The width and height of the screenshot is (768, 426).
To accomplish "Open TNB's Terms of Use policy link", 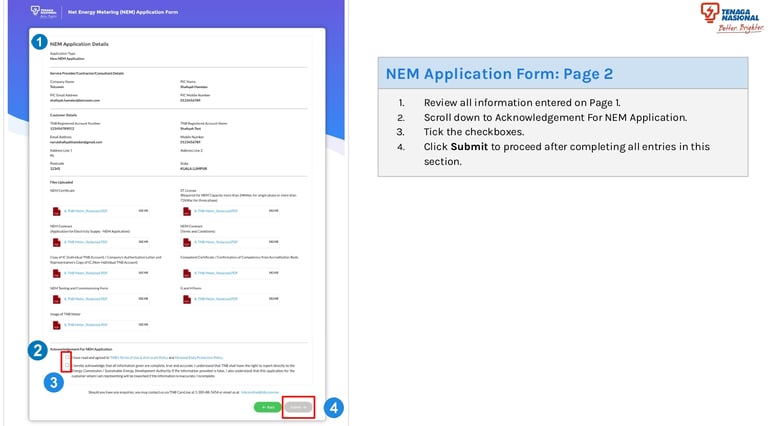I will click(x=139, y=358).
